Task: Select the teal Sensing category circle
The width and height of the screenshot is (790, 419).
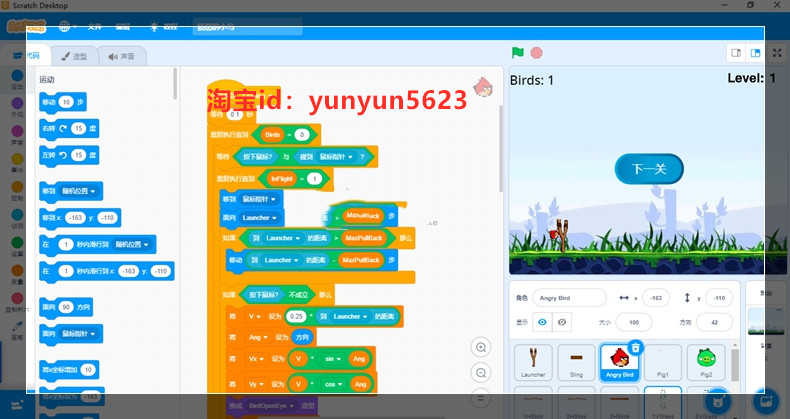Action: click(x=17, y=215)
